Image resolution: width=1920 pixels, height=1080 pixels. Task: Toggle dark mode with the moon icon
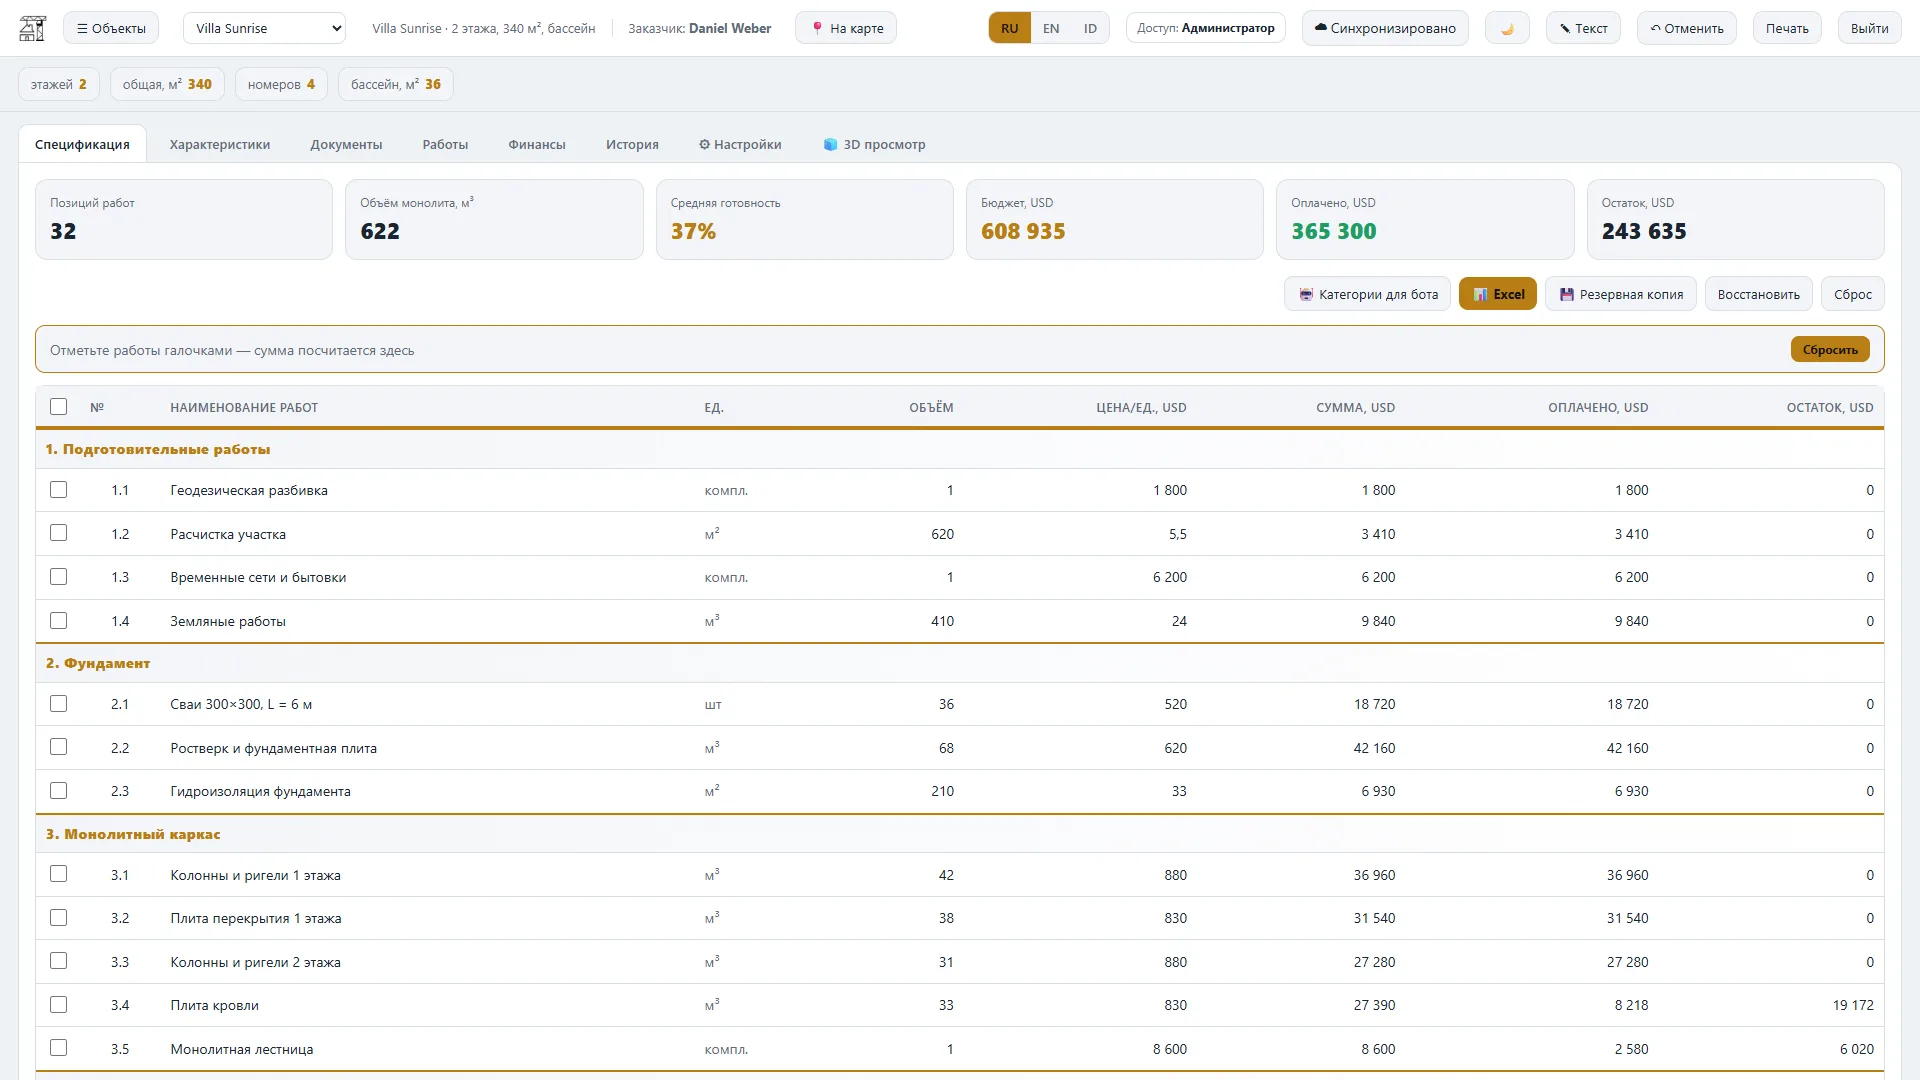click(1507, 28)
